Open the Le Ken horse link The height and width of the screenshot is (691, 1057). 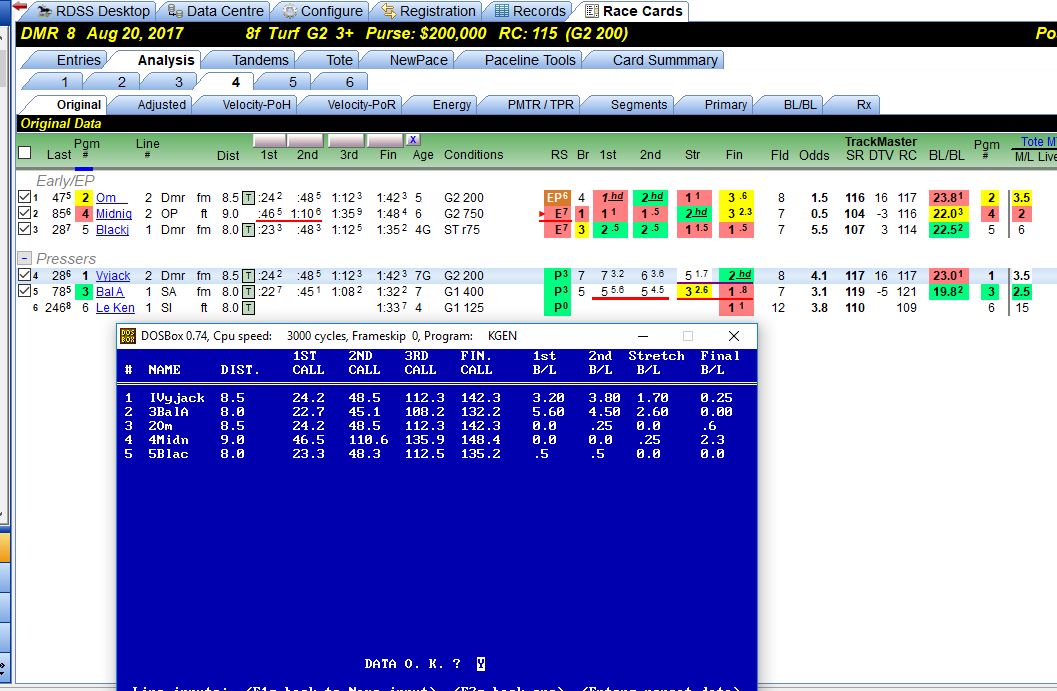[x=115, y=308]
